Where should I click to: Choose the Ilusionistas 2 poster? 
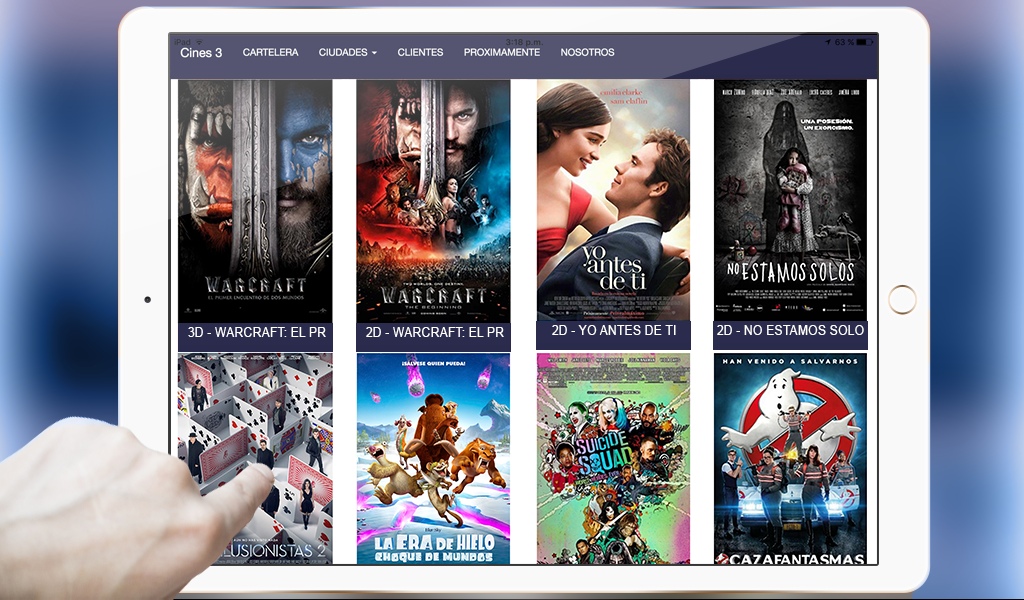(x=255, y=458)
